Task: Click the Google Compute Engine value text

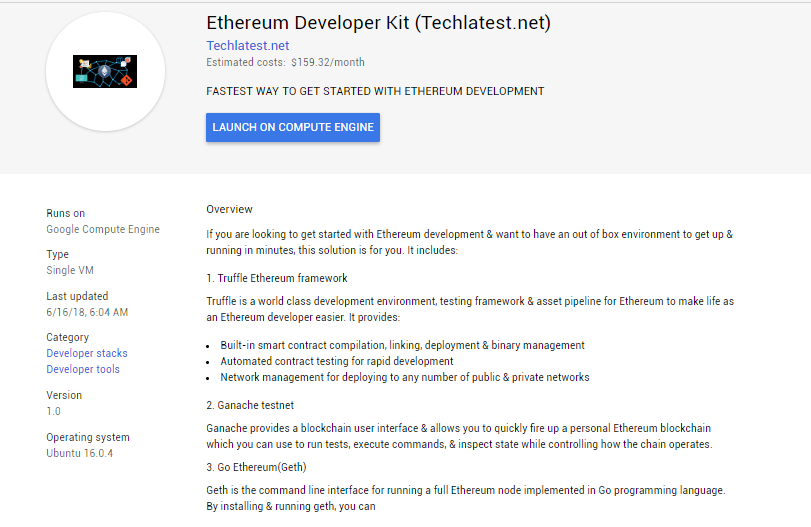Action: point(103,229)
